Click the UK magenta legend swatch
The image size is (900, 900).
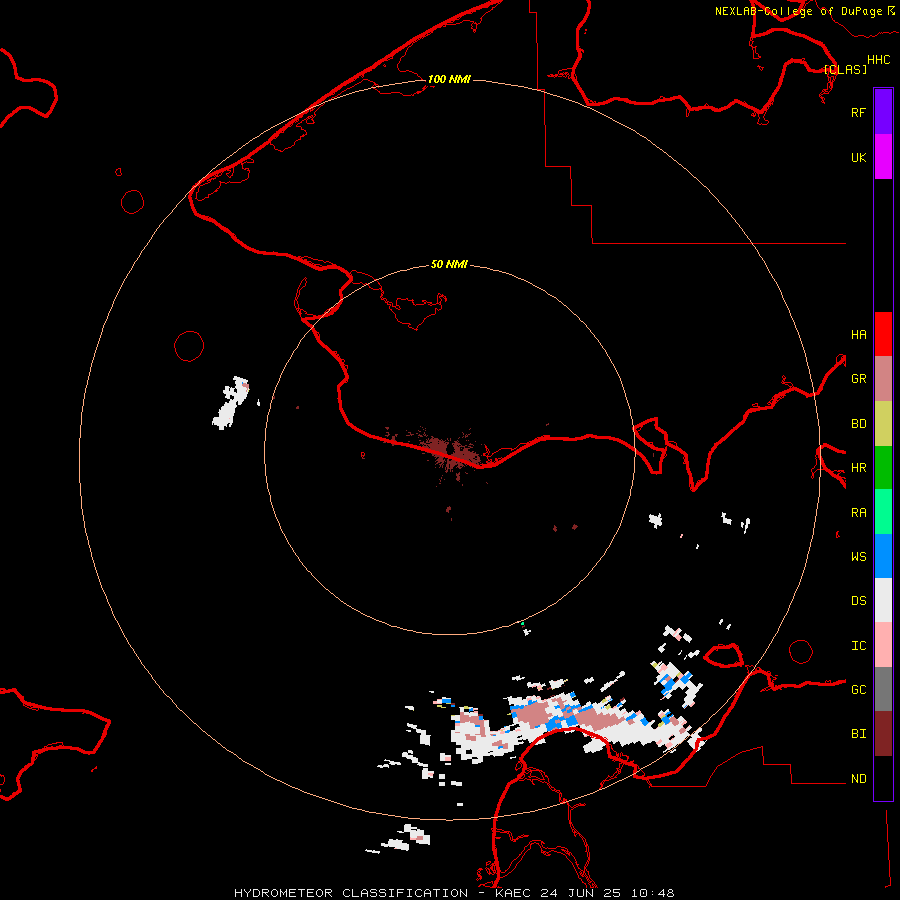coord(883,157)
